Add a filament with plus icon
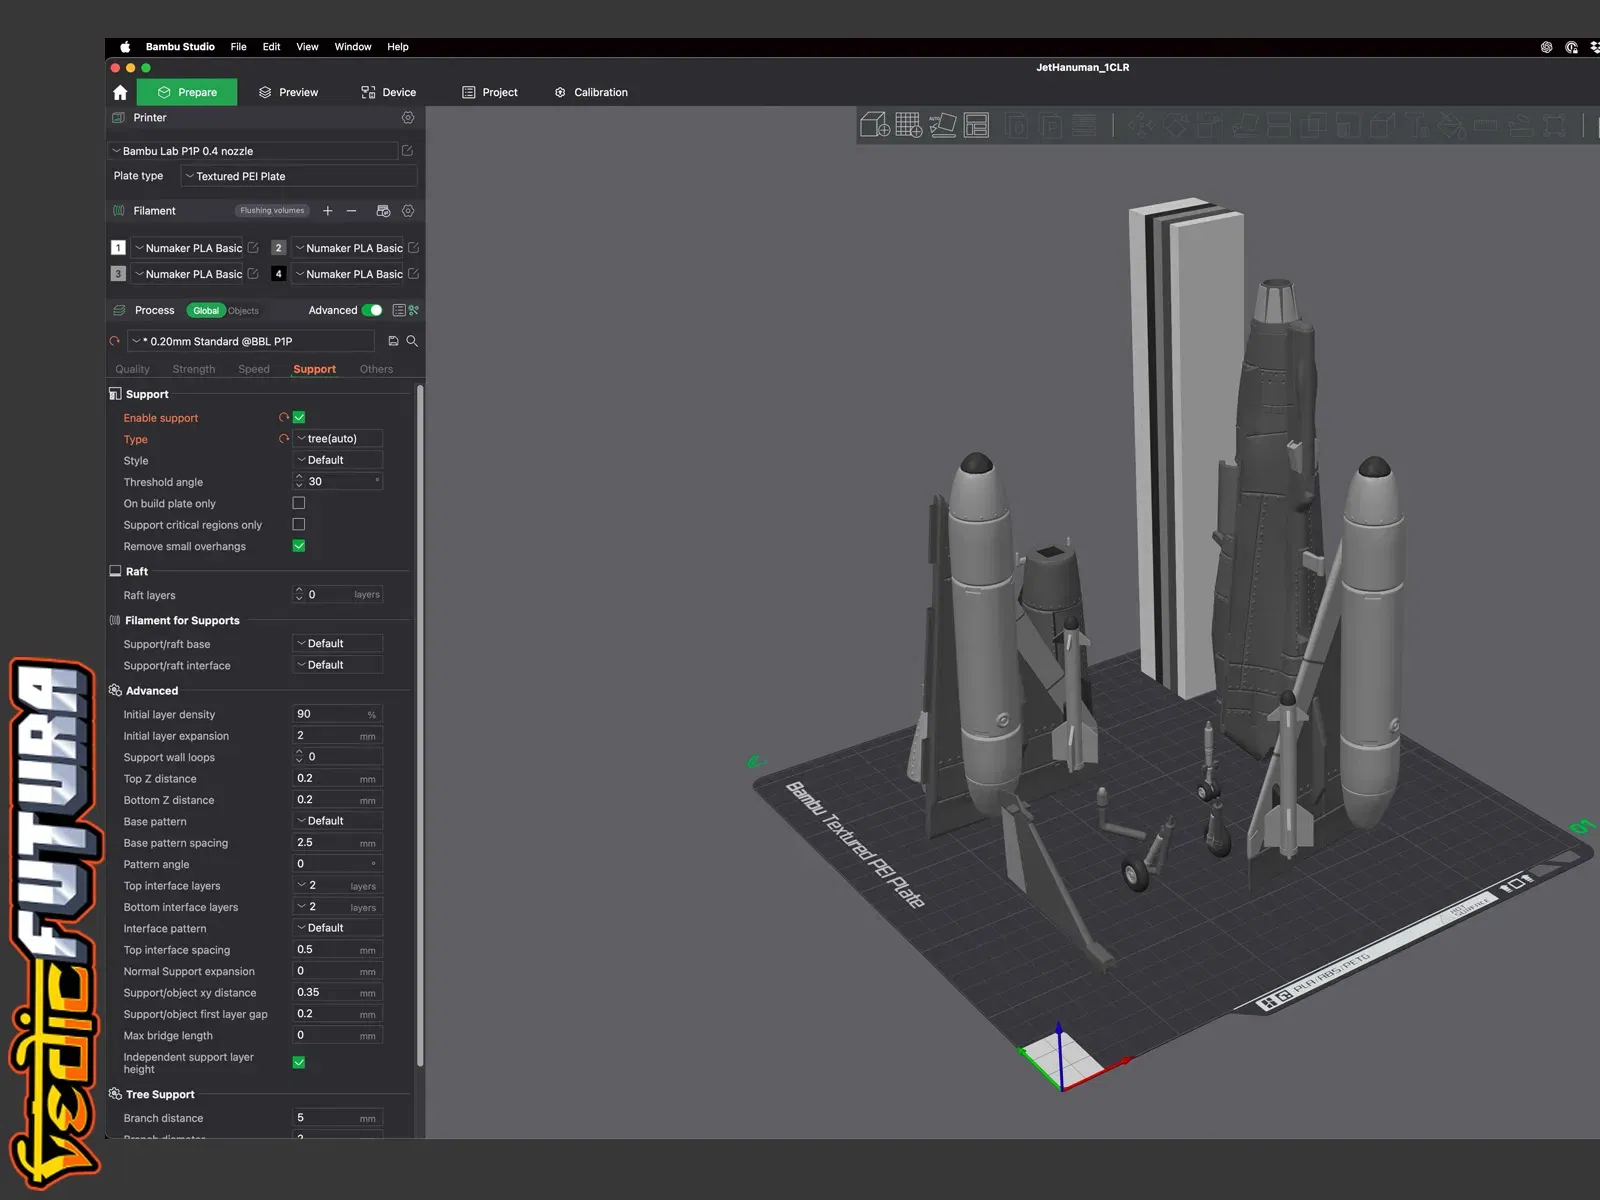Screen dimensions: 1600x1200 coord(327,211)
